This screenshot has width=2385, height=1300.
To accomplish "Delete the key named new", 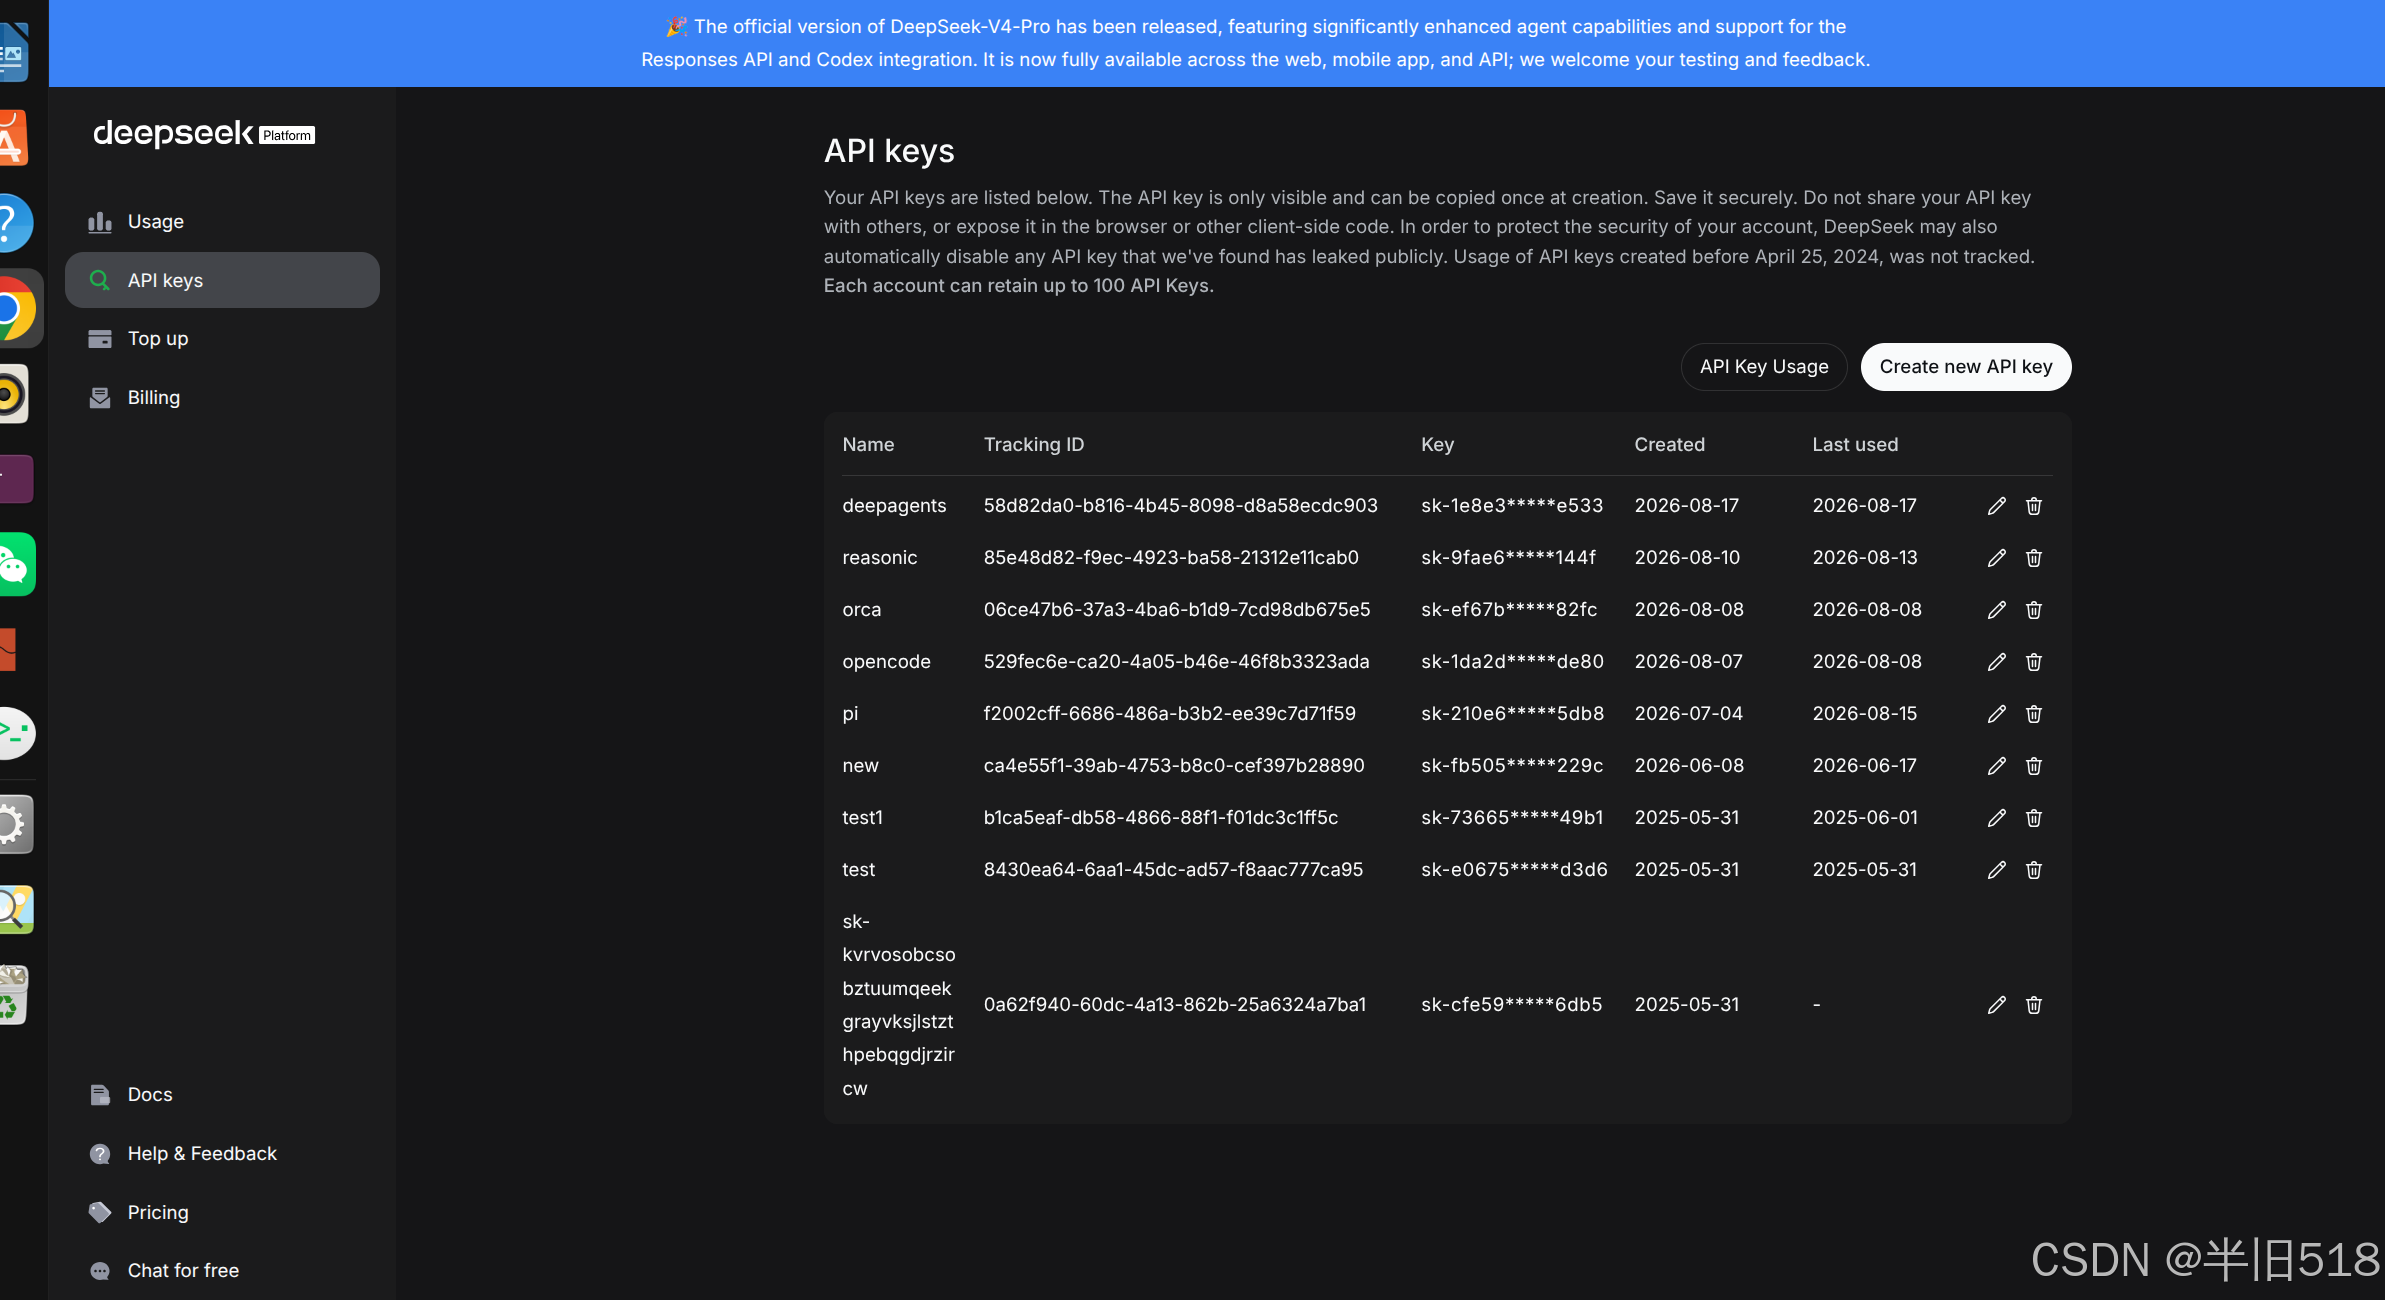I will click(x=2033, y=766).
